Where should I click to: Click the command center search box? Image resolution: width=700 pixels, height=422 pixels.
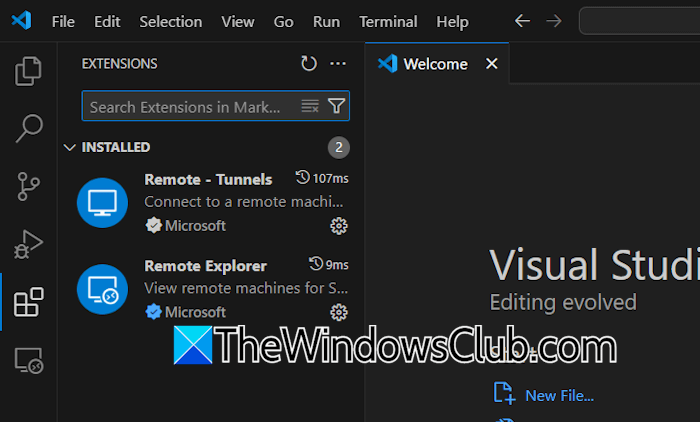(x=639, y=21)
